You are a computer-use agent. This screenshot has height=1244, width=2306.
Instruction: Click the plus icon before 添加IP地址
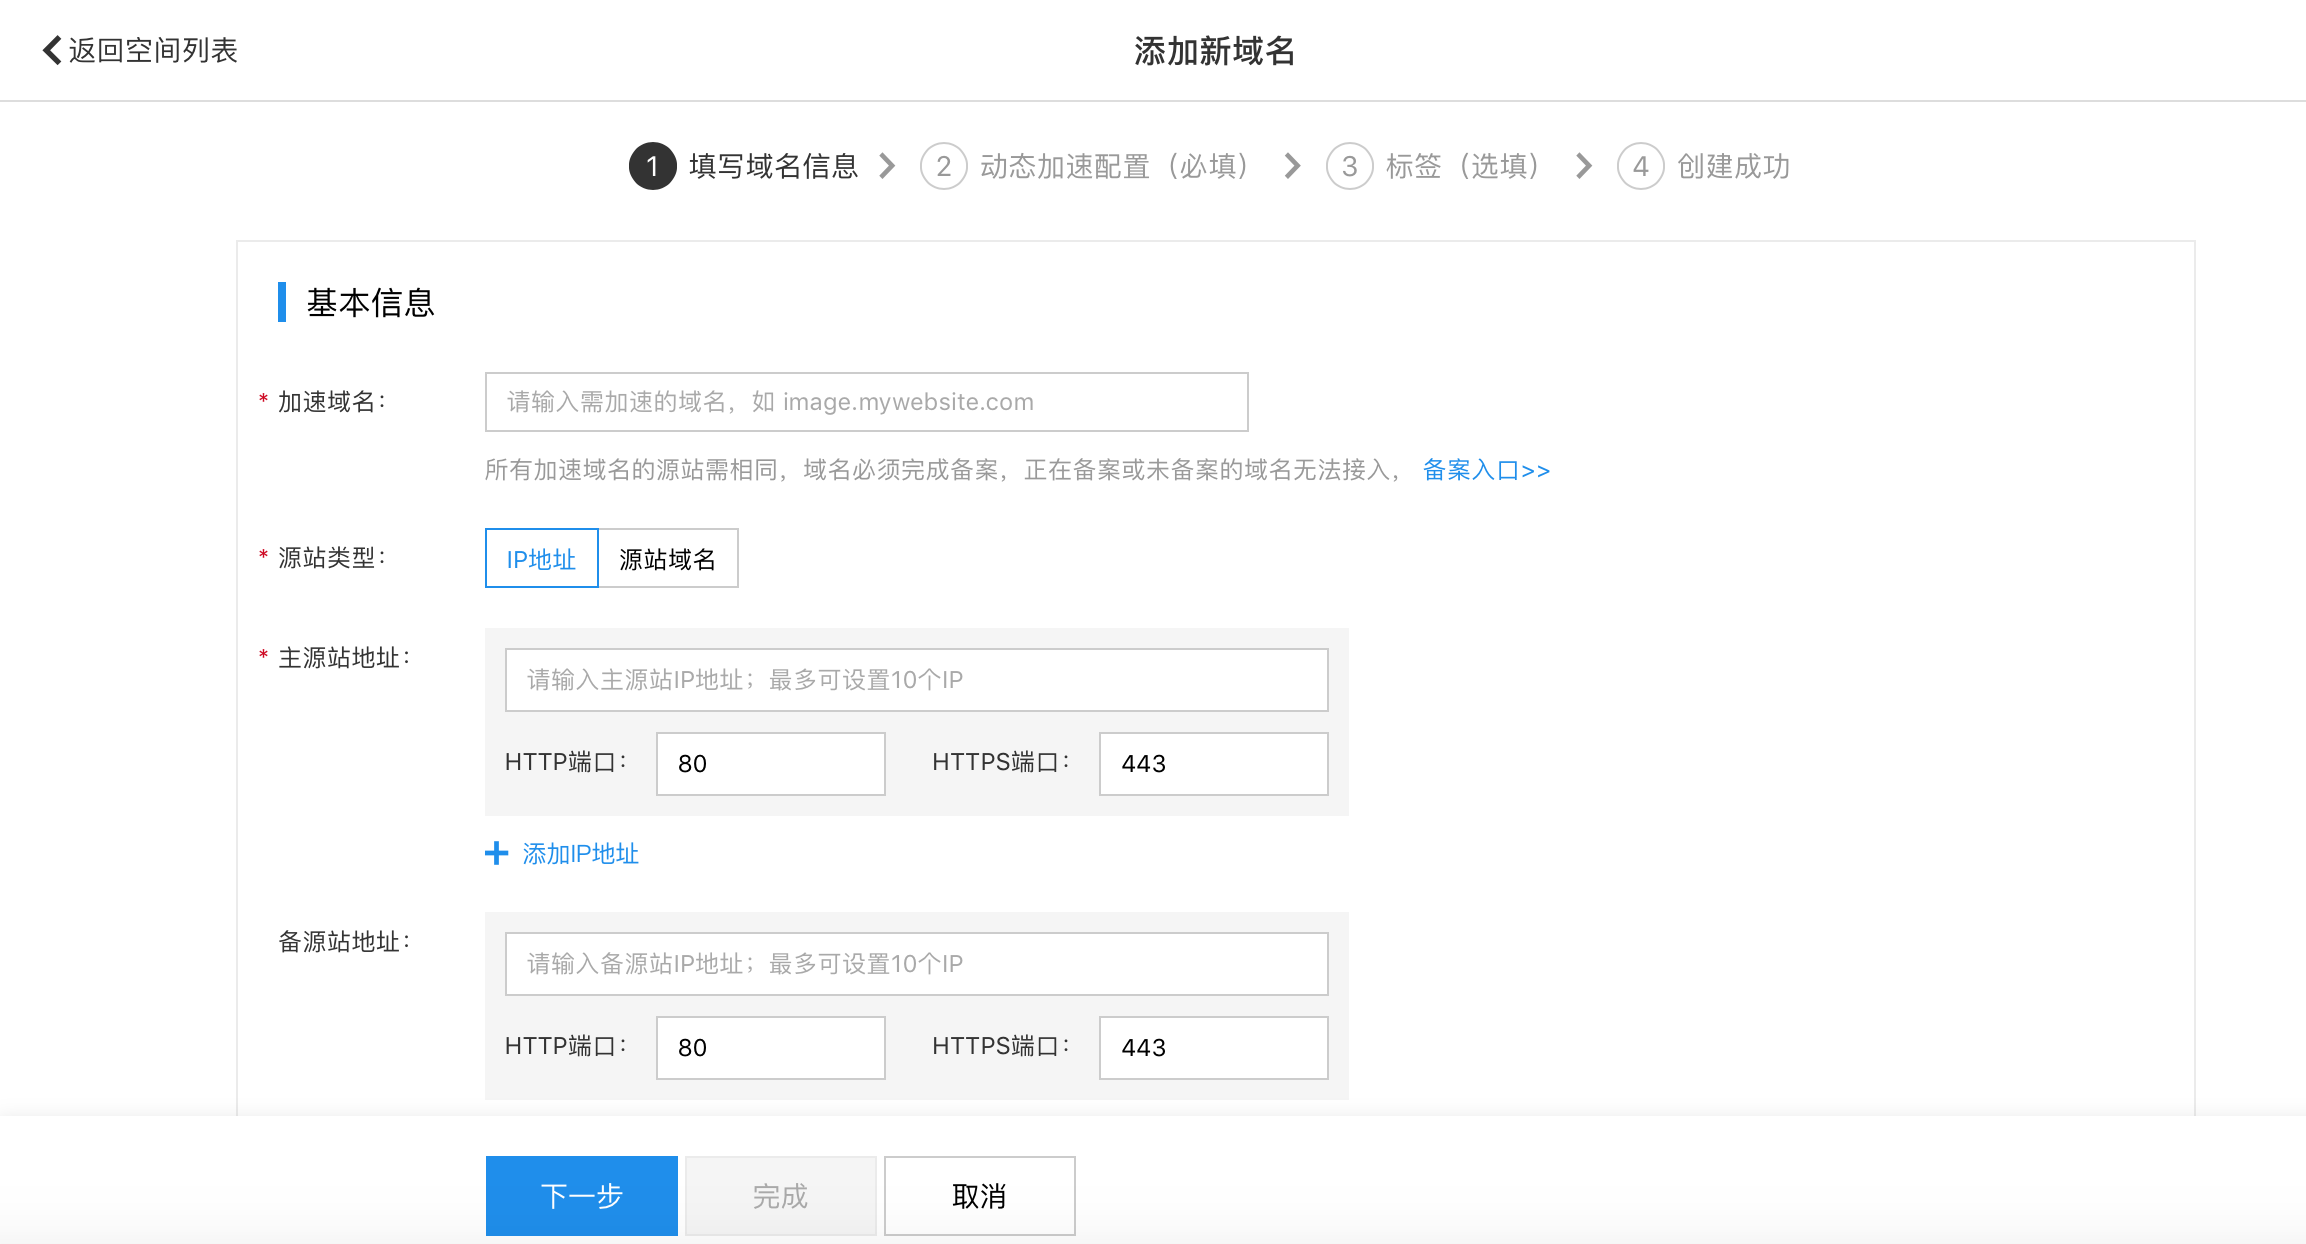point(496,853)
